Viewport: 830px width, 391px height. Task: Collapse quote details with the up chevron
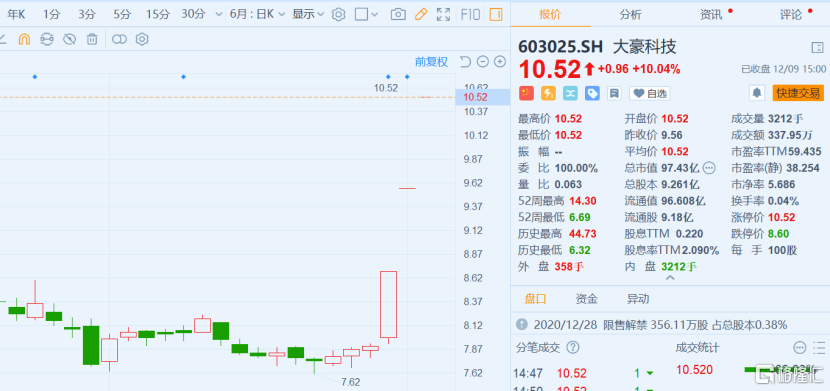point(670,277)
